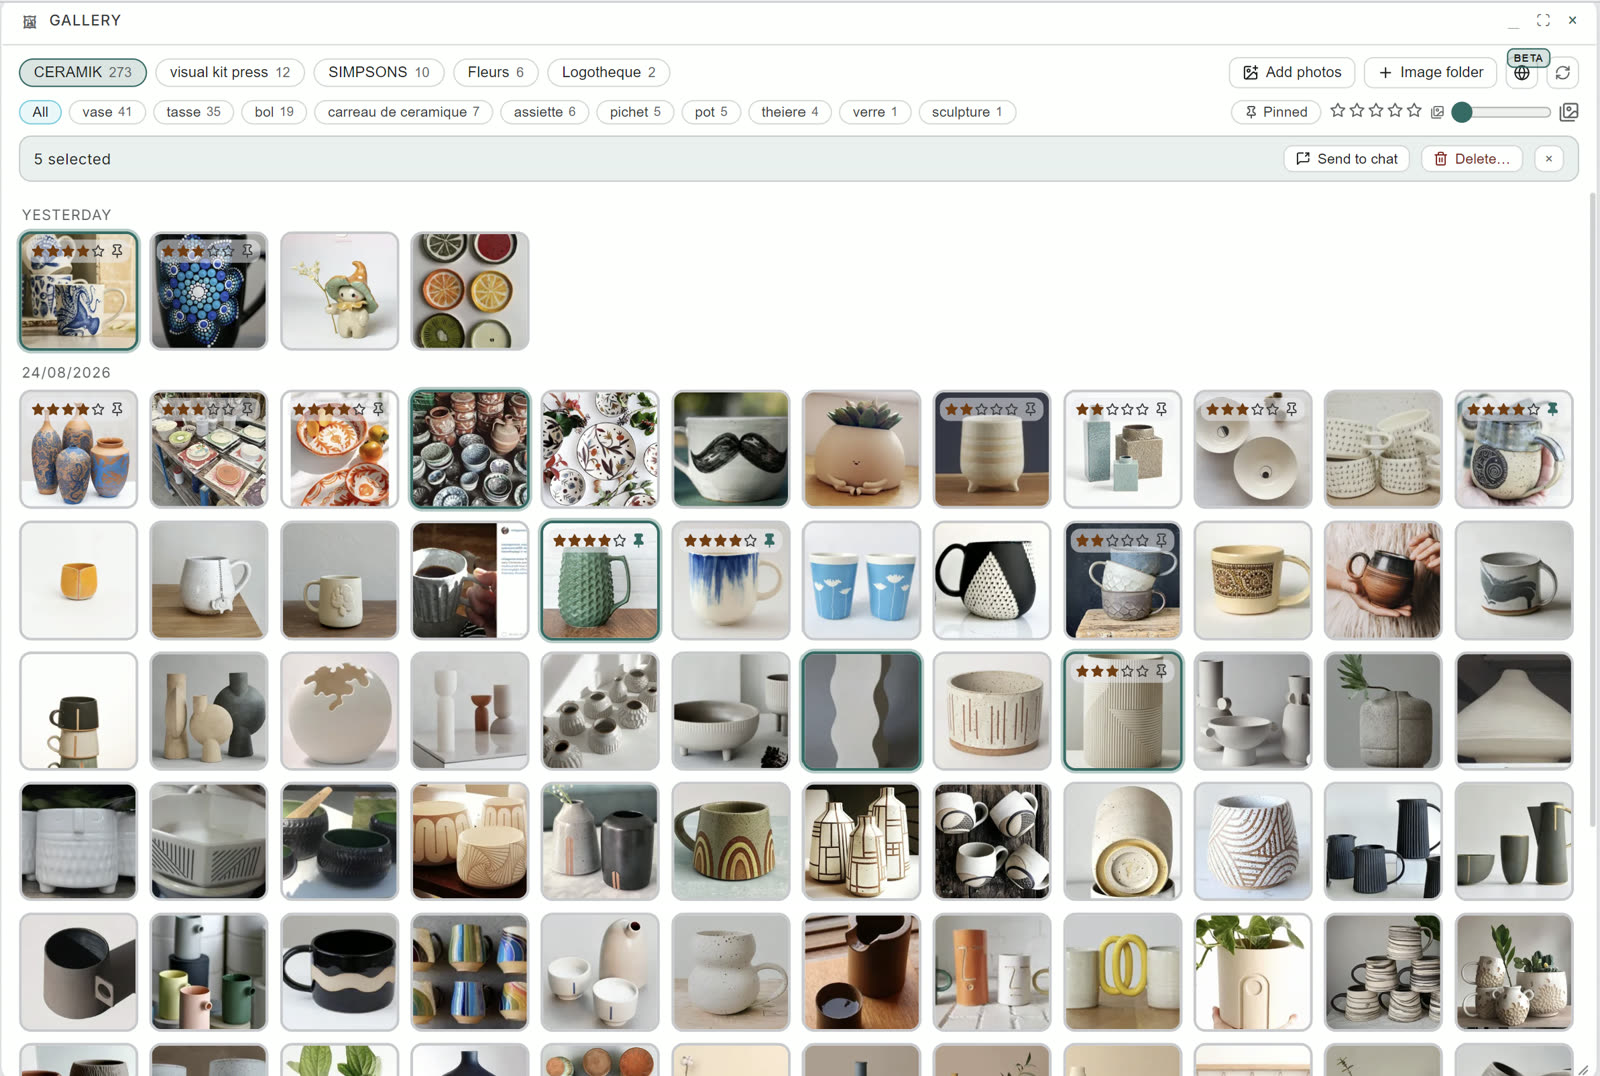This screenshot has height=1076, width=1600.
Task: Filter by the tasse tag
Action: [x=193, y=112]
